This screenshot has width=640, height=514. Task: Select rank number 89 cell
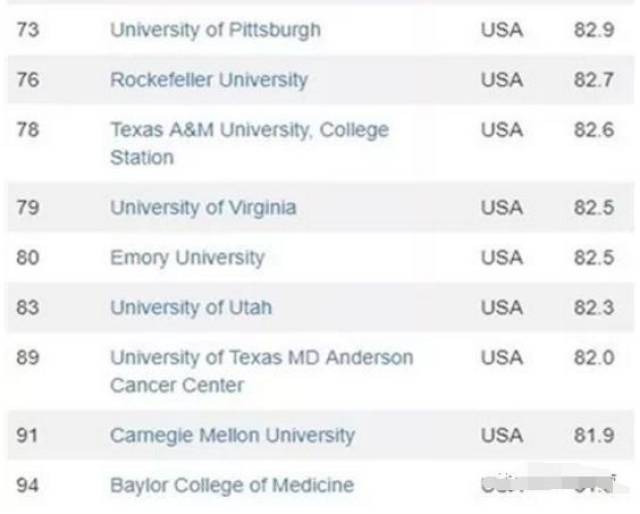coord(28,357)
